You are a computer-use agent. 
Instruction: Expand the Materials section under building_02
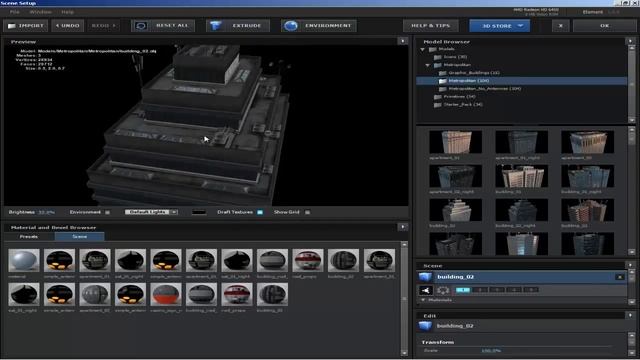point(423,300)
